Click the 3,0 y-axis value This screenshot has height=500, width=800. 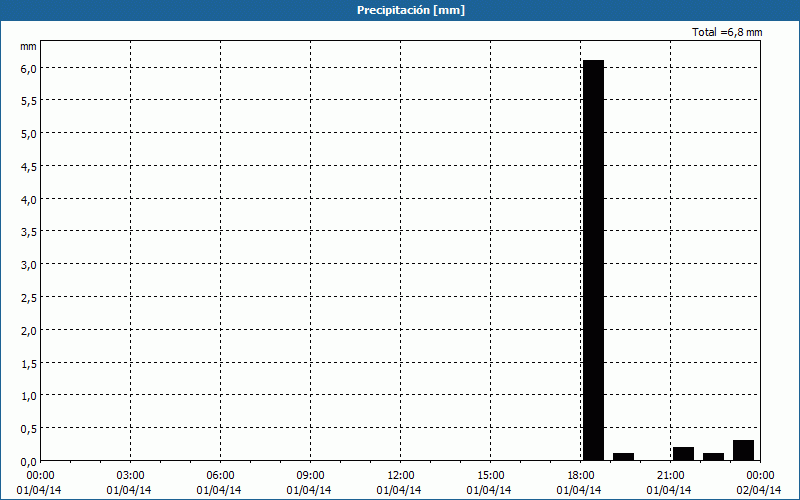29,265
